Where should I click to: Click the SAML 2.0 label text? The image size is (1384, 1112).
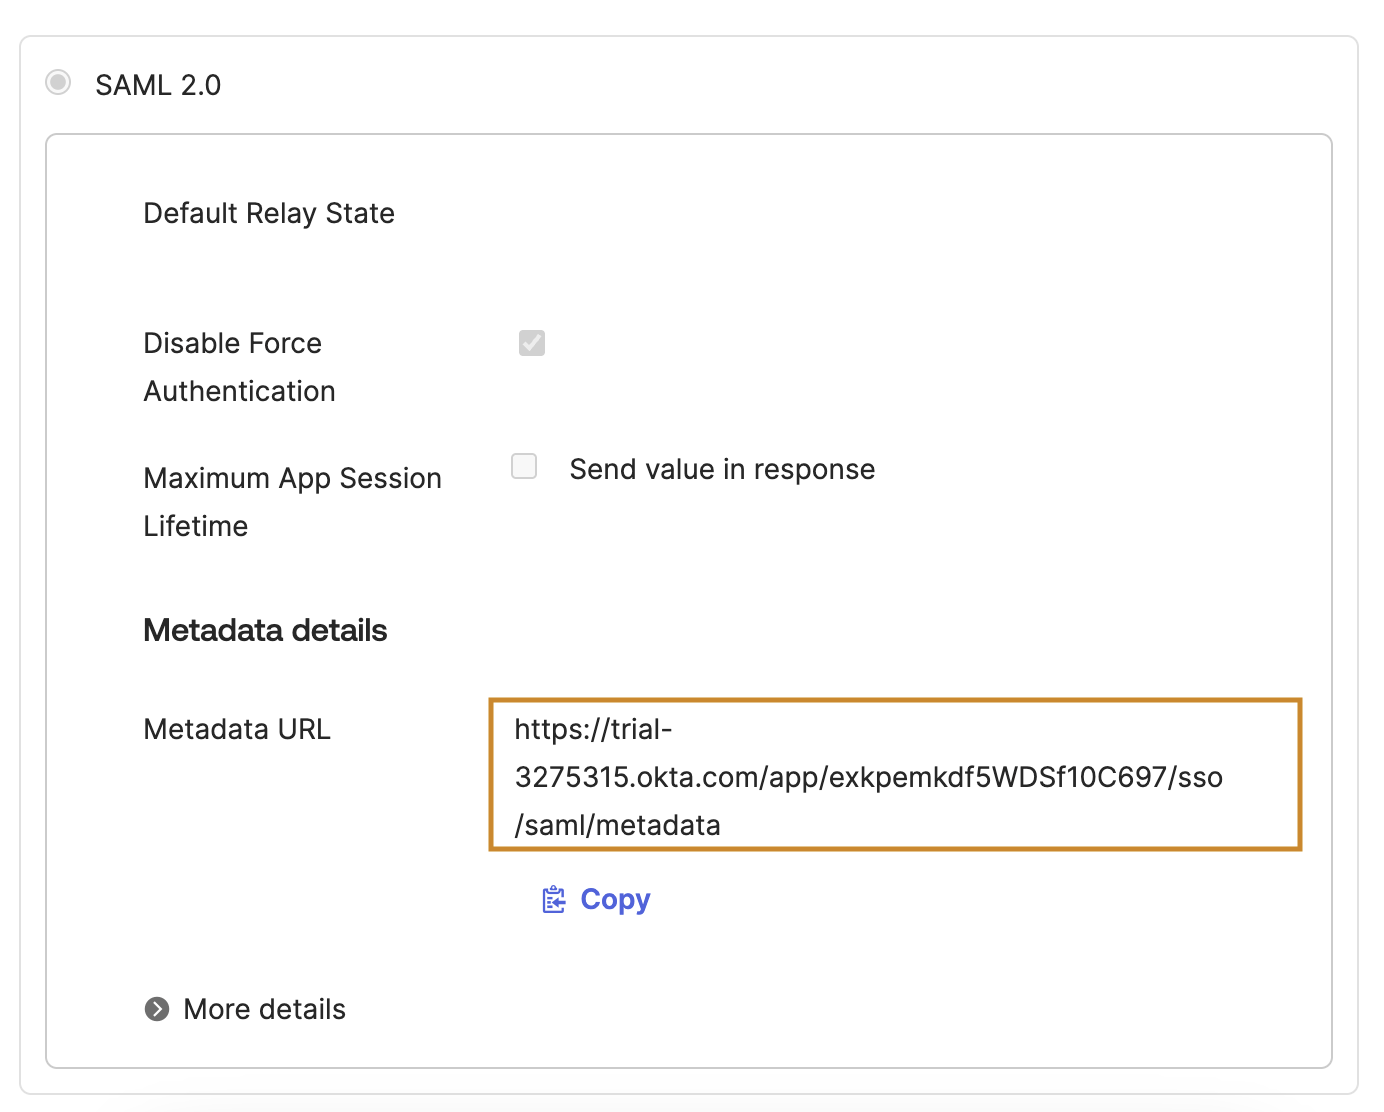[158, 85]
